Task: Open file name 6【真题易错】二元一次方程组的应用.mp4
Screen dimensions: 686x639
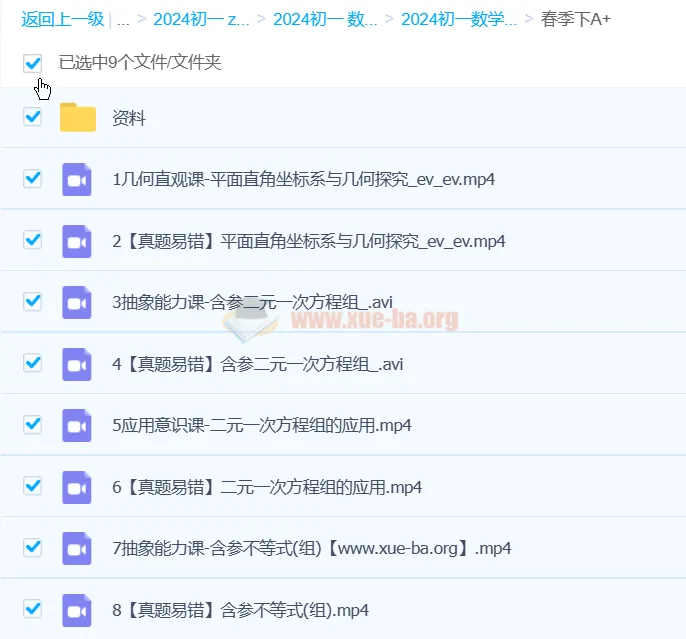Action: click(x=267, y=487)
